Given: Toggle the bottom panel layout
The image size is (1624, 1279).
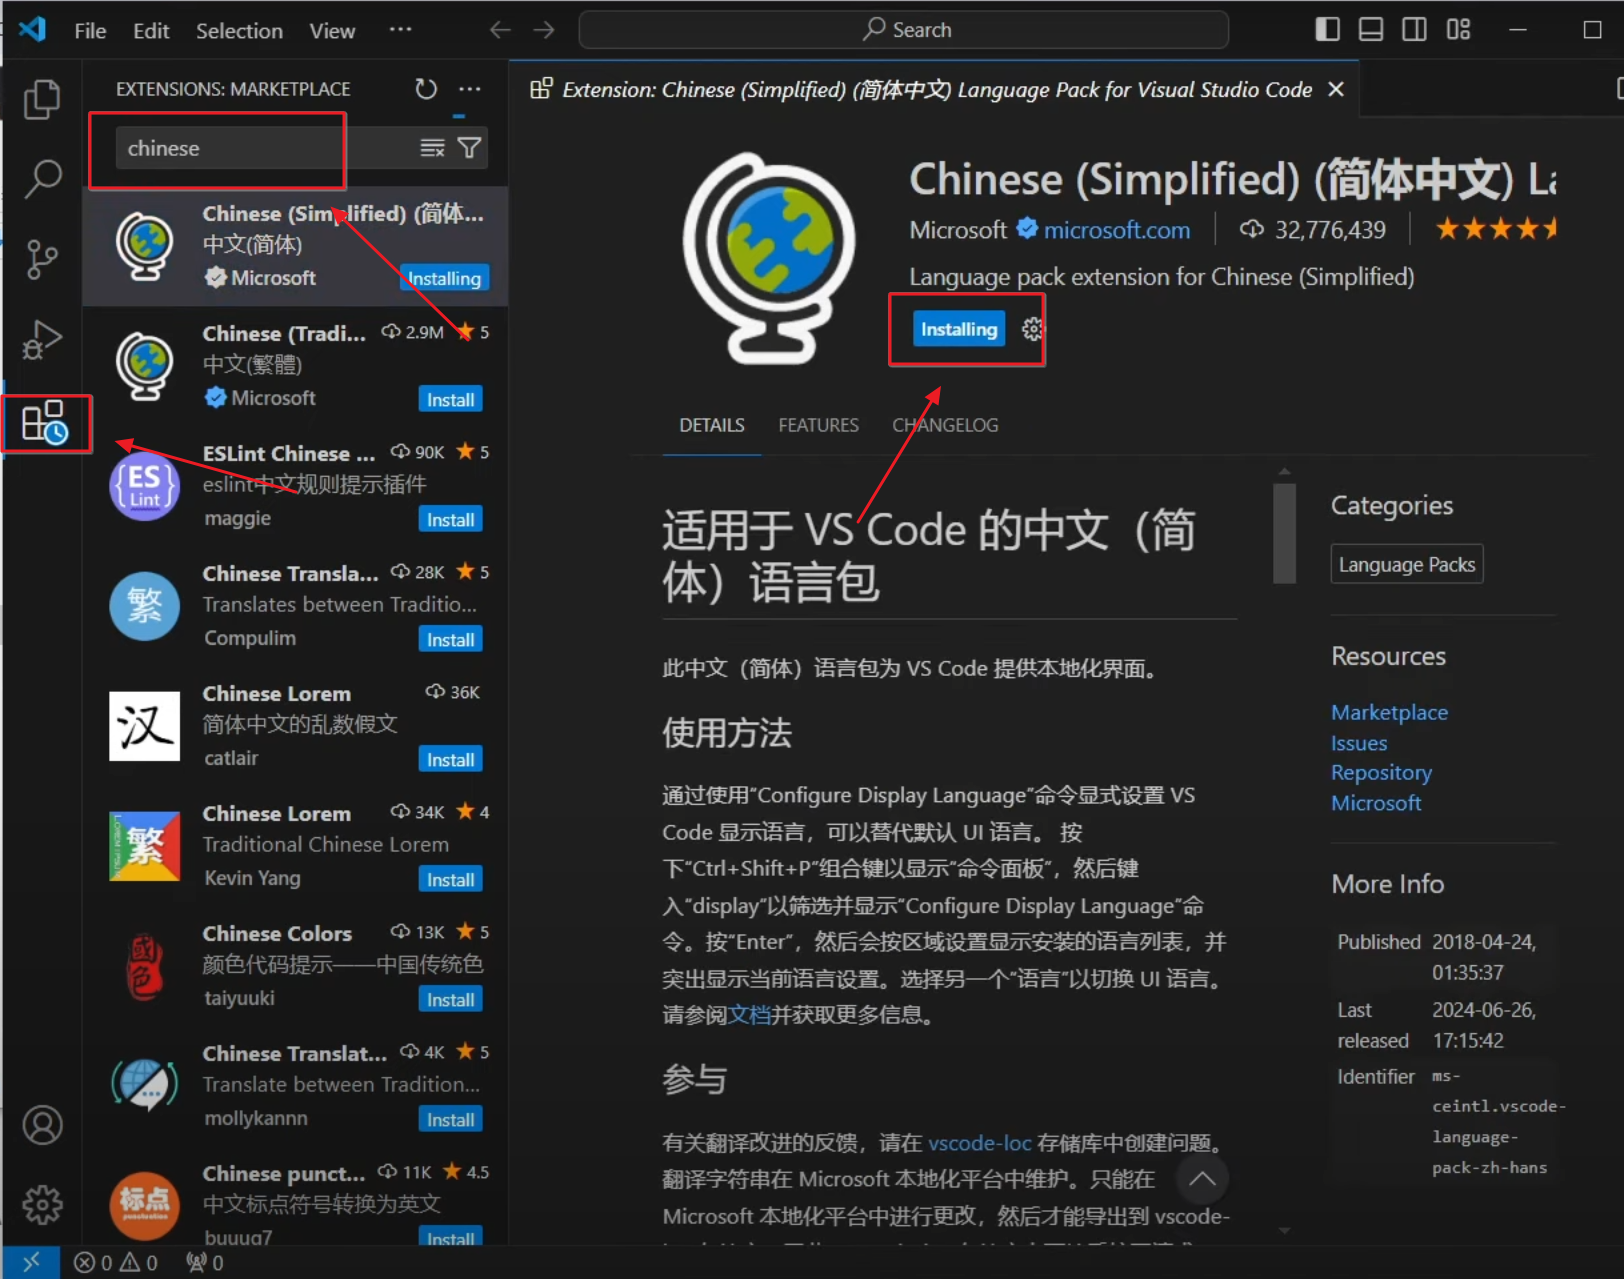Looking at the screenshot, I should point(1371,30).
